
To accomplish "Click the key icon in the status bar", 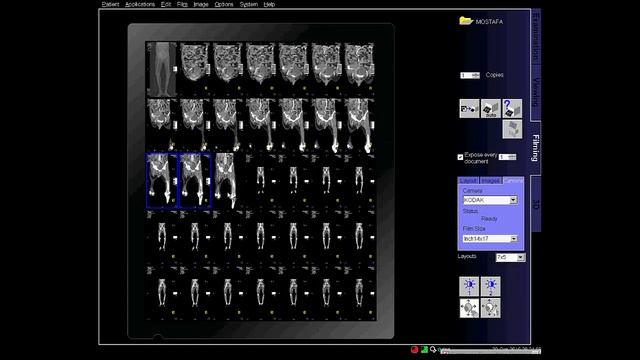I will click(433, 349).
